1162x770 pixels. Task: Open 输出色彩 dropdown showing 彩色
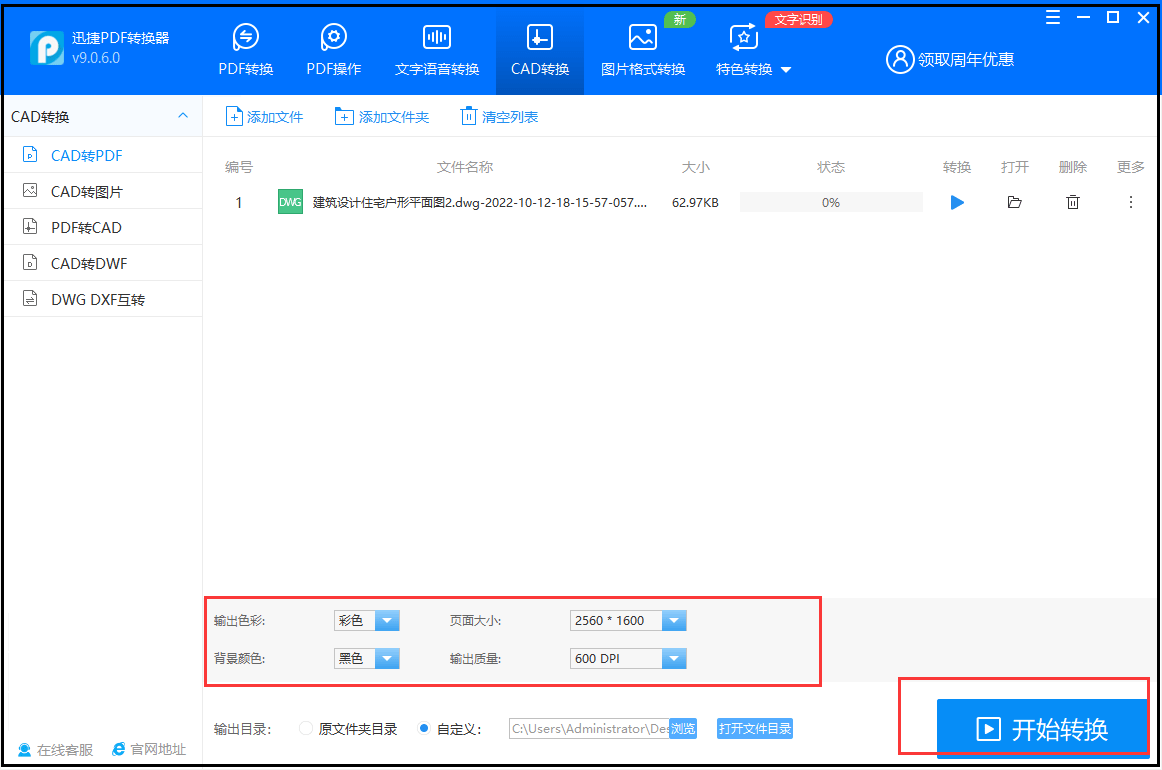(367, 620)
